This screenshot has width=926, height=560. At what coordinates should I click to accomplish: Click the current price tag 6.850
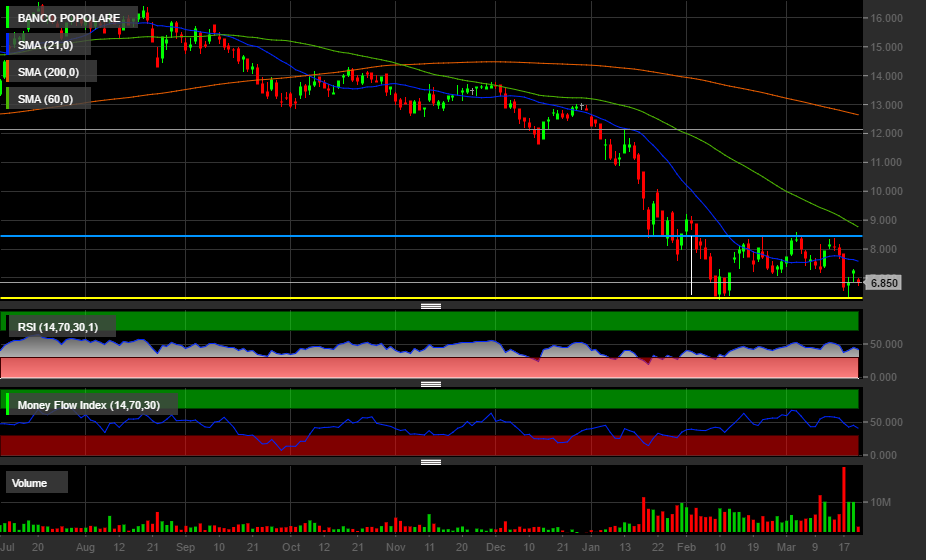[x=884, y=283]
